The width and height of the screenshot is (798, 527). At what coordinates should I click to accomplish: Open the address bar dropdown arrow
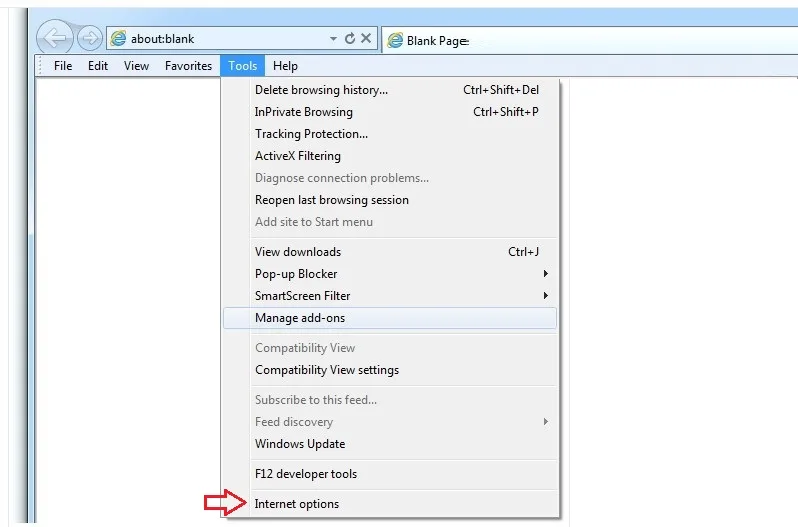pyautogui.click(x=333, y=39)
